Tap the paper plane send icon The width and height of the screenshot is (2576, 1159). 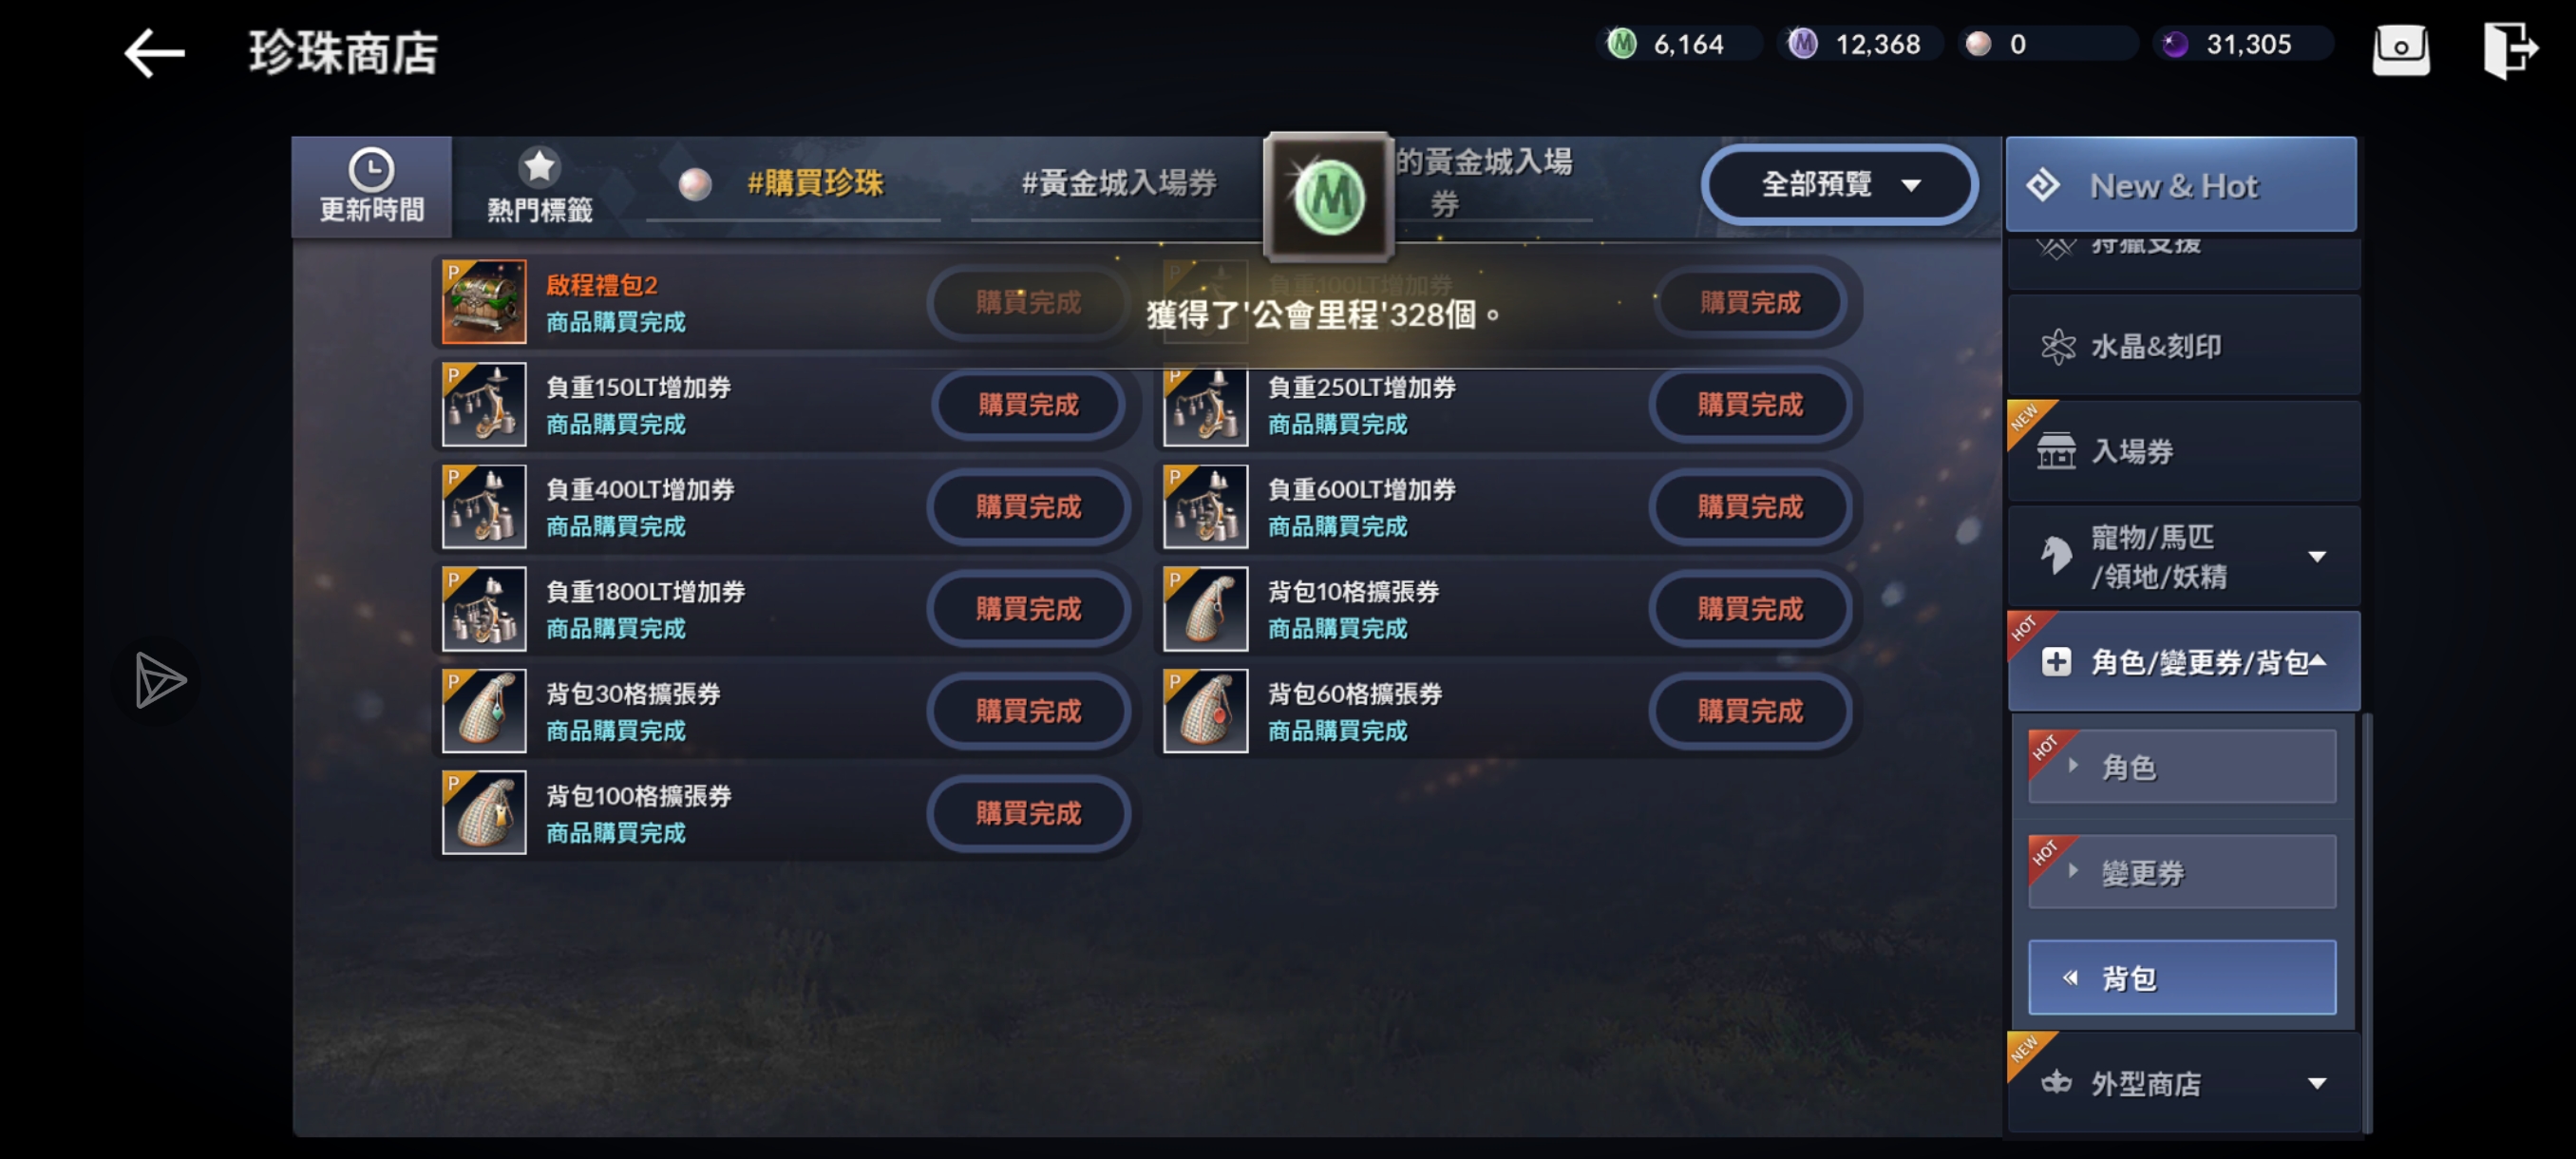tap(160, 680)
